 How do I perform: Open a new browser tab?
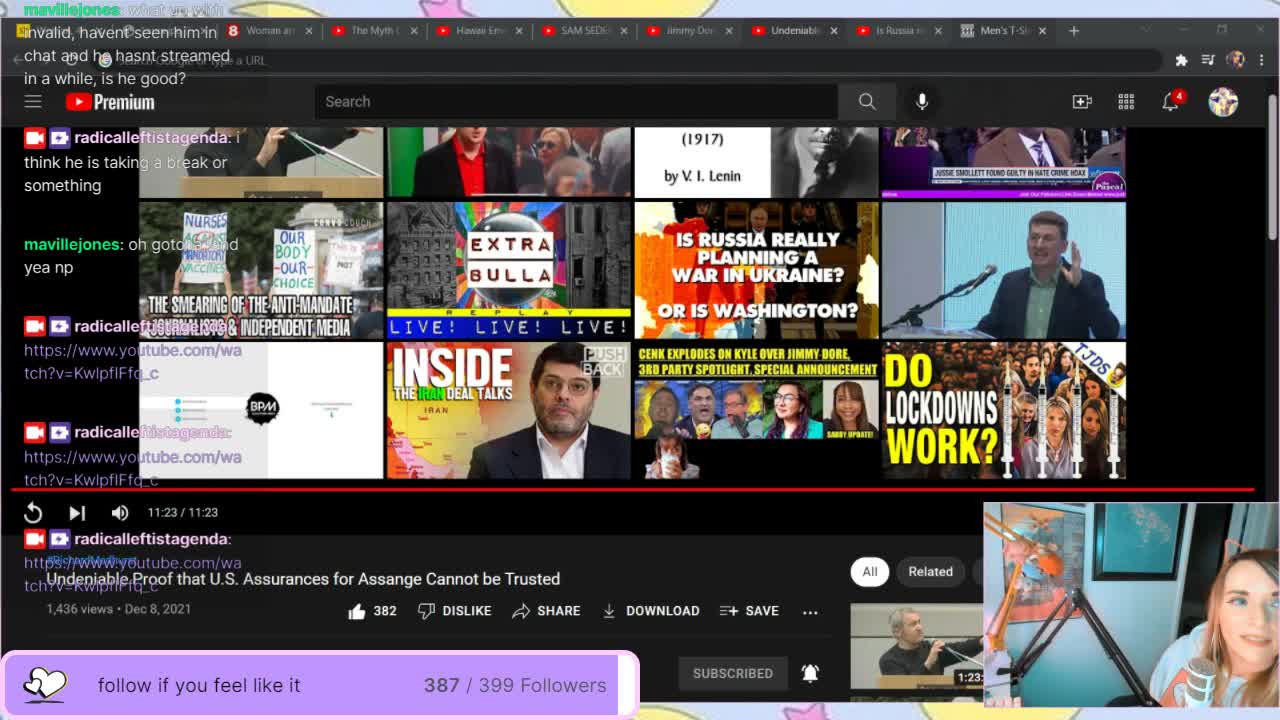point(1074,31)
